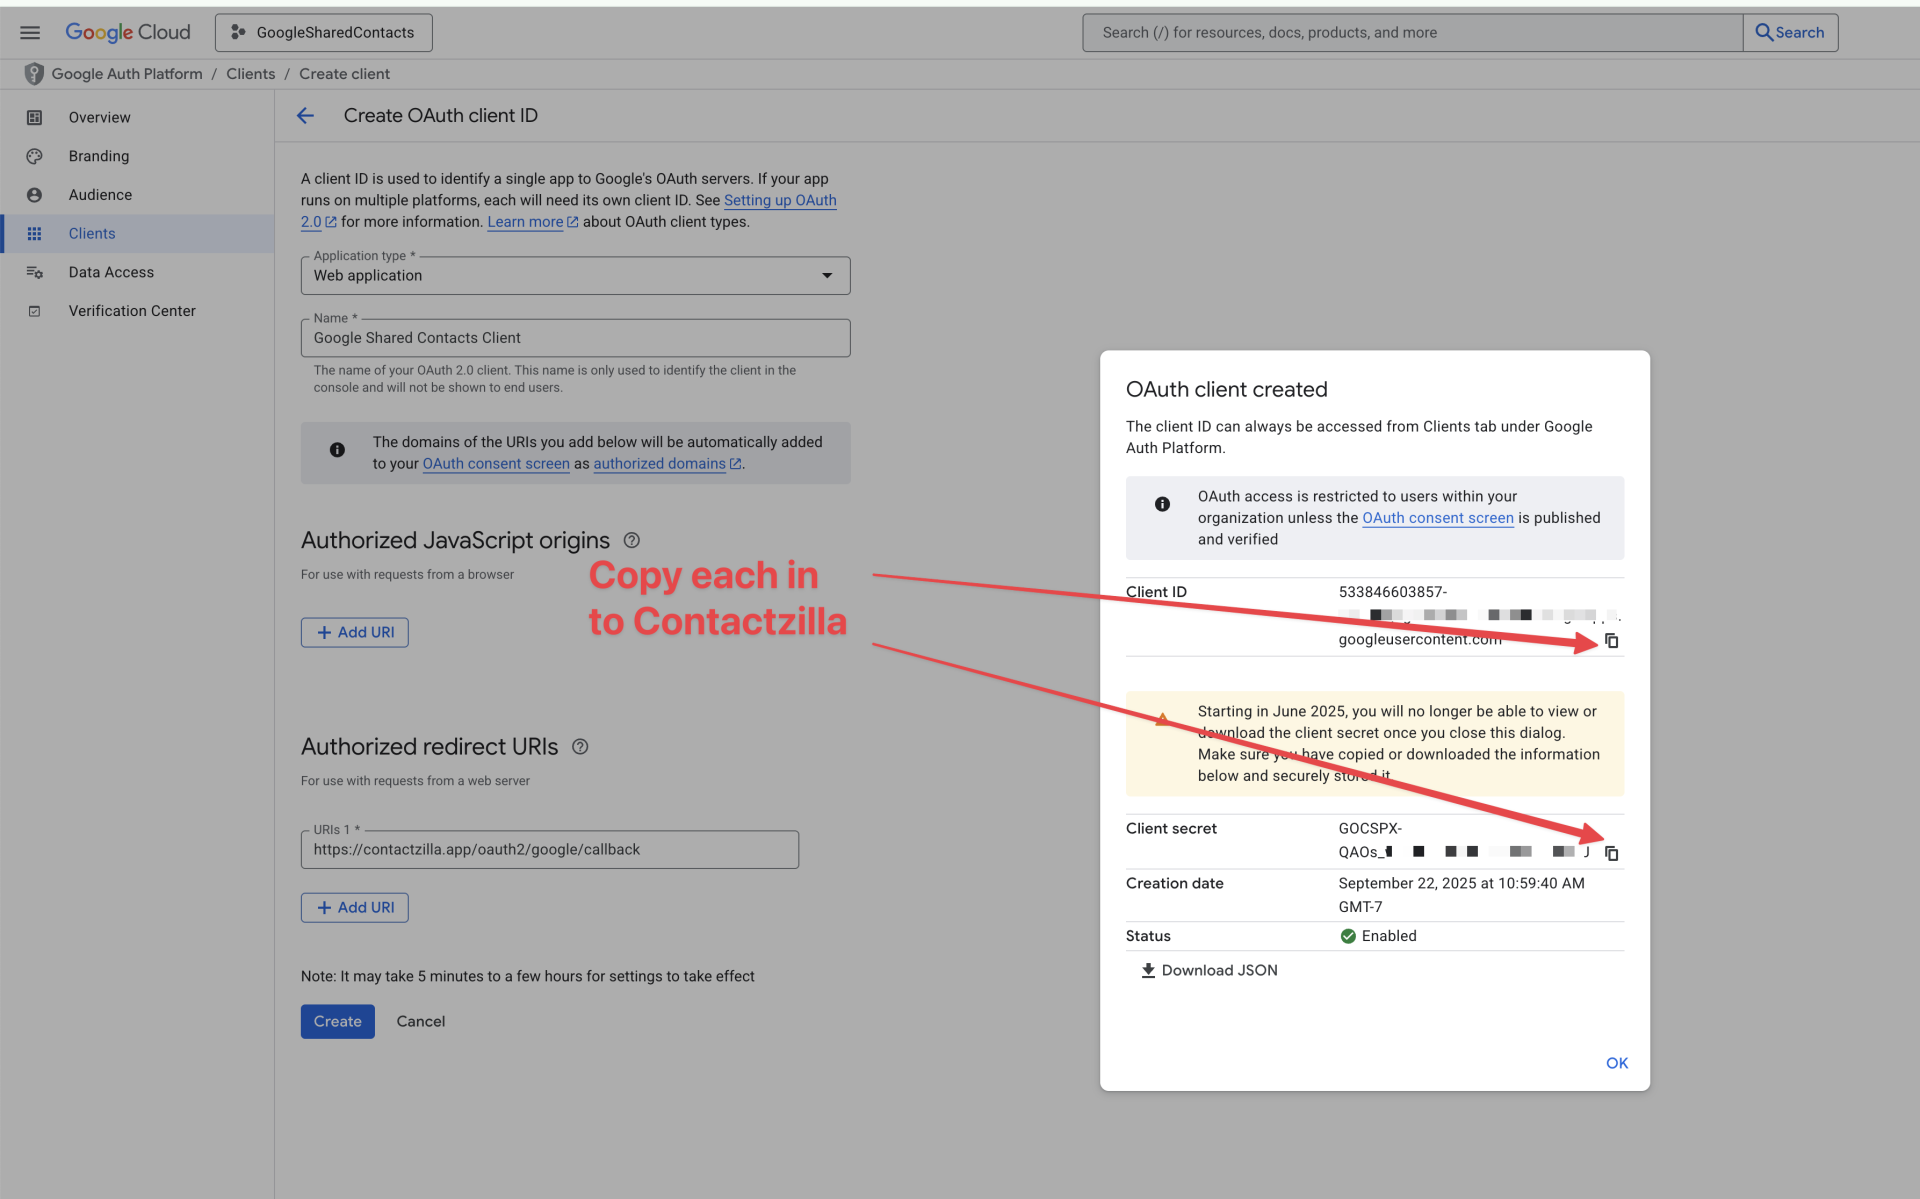Click the external link icon after Learn more
The height and width of the screenshot is (1199, 1920).
click(x=573, y=222)
